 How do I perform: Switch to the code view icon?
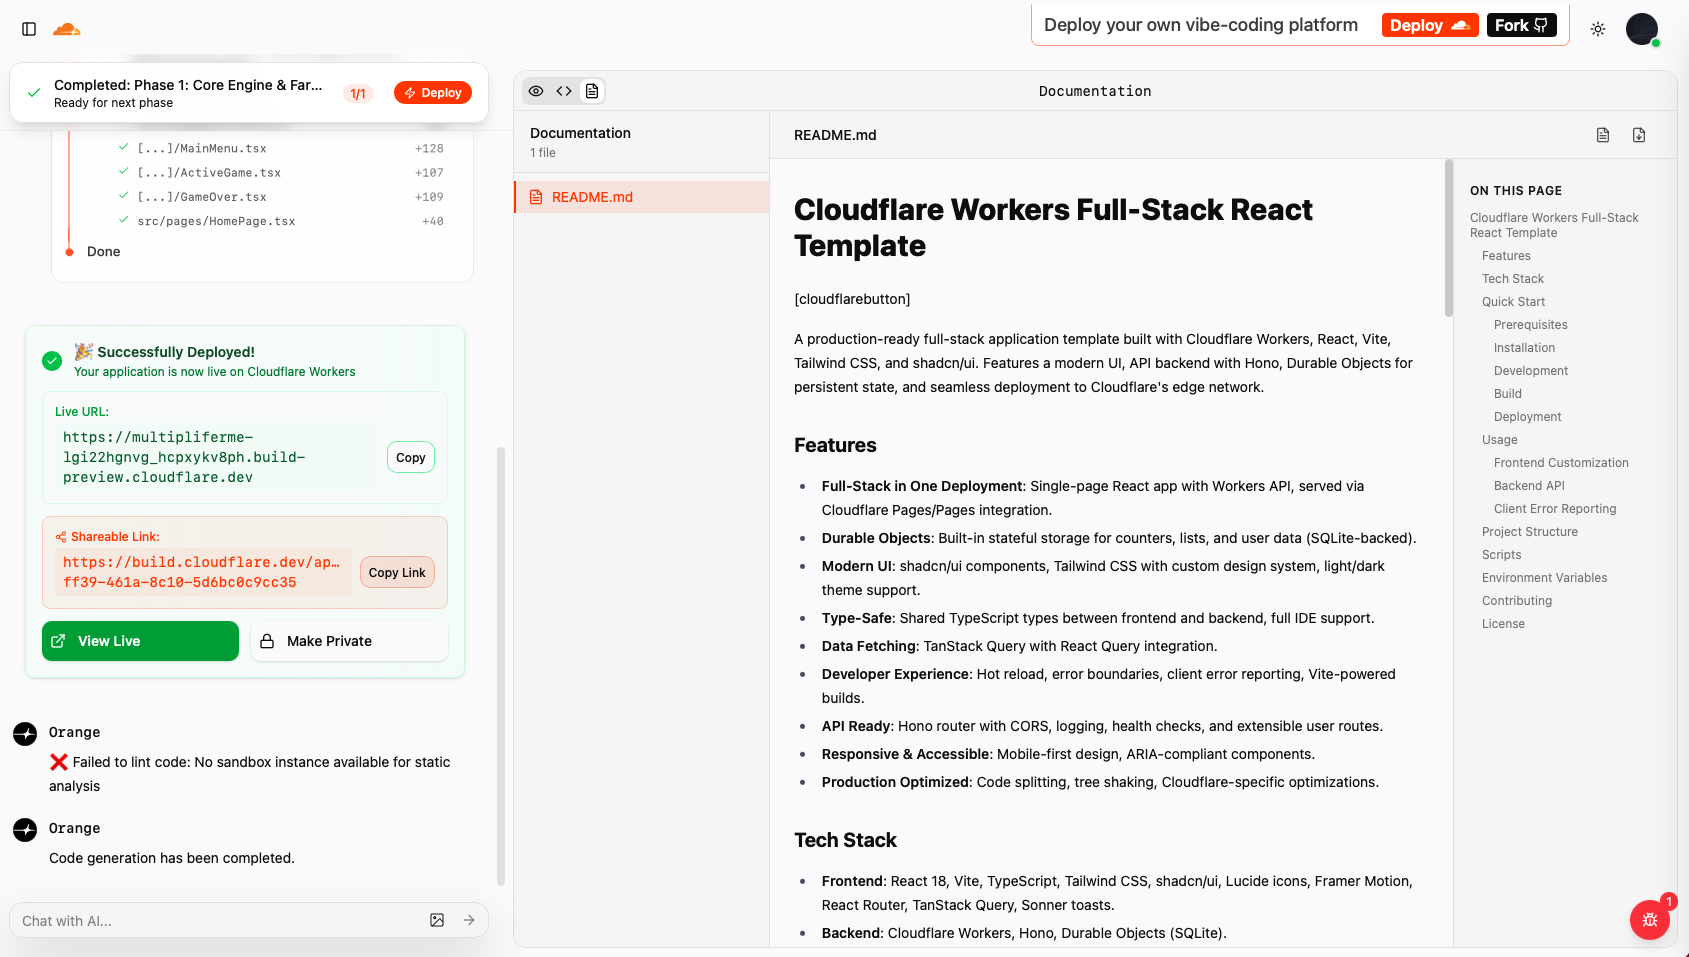click(x=564, y=91)
